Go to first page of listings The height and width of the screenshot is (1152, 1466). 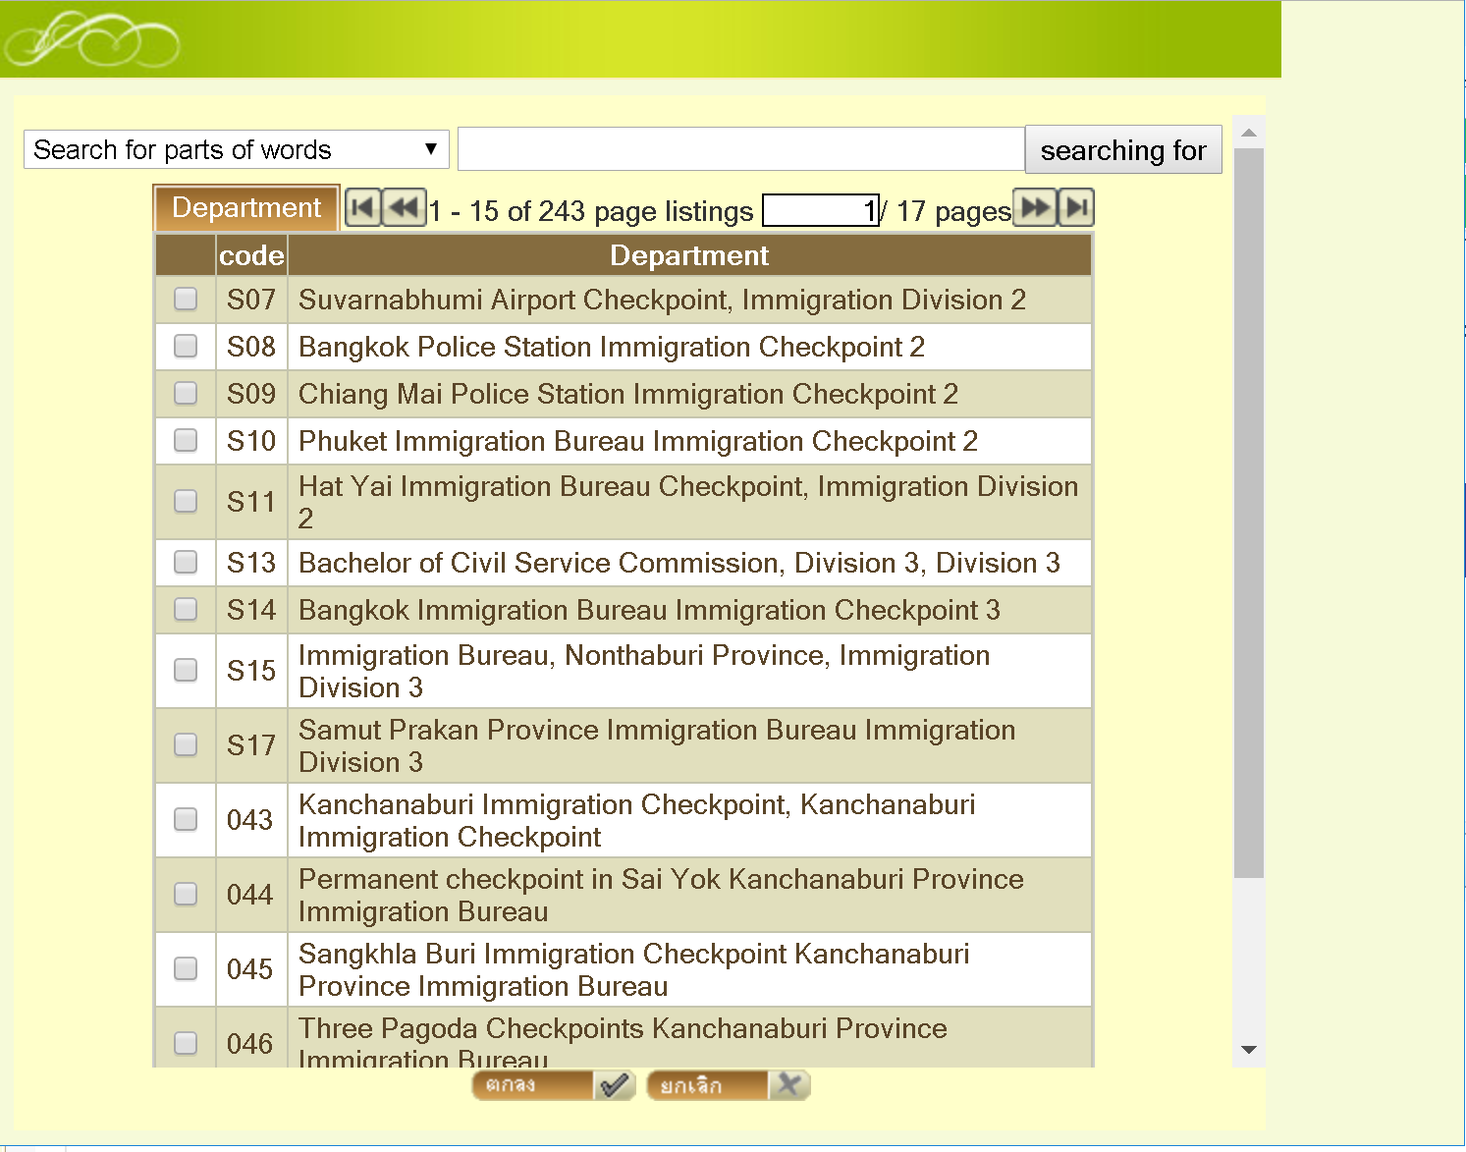363,208
